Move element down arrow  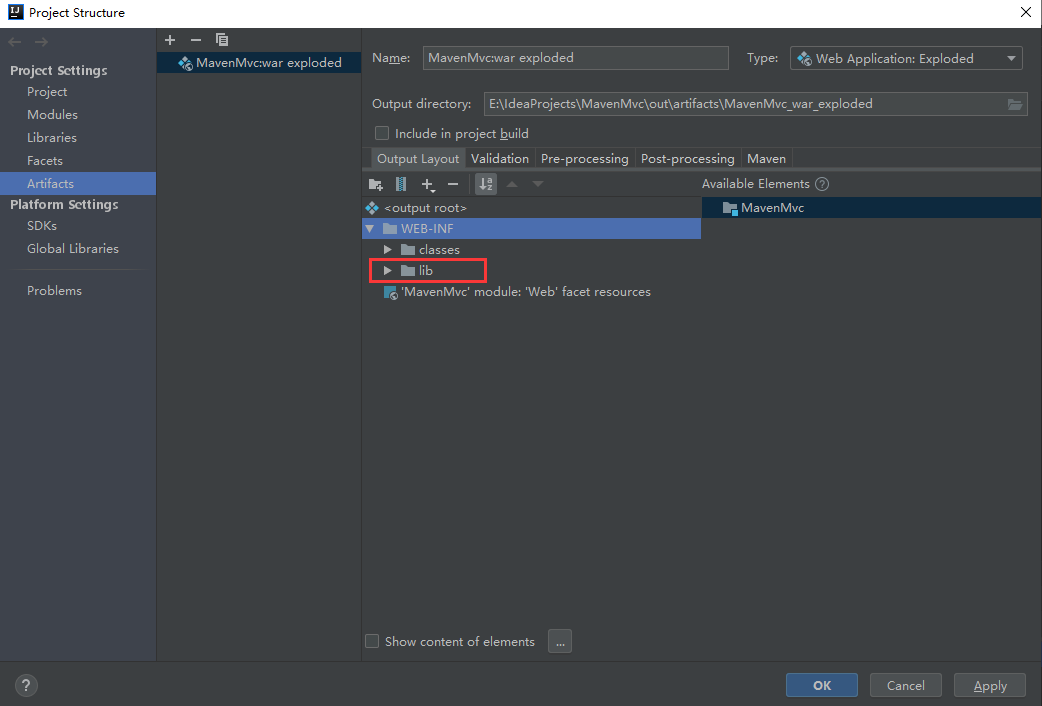[538, 184]
